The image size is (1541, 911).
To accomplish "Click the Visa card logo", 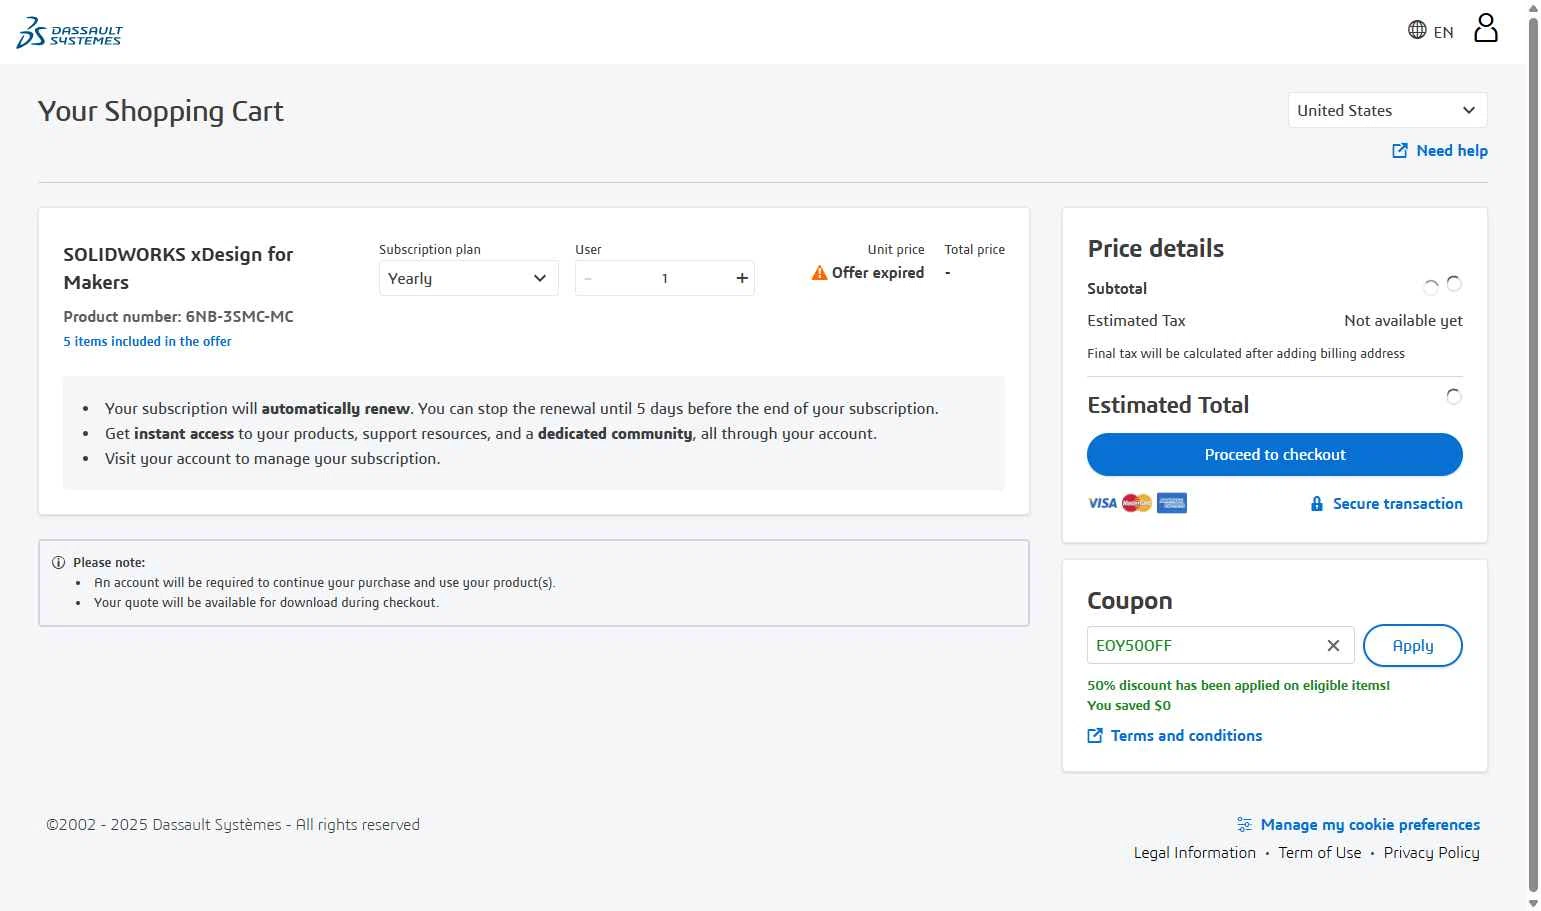I will [x=1102, y=503].
